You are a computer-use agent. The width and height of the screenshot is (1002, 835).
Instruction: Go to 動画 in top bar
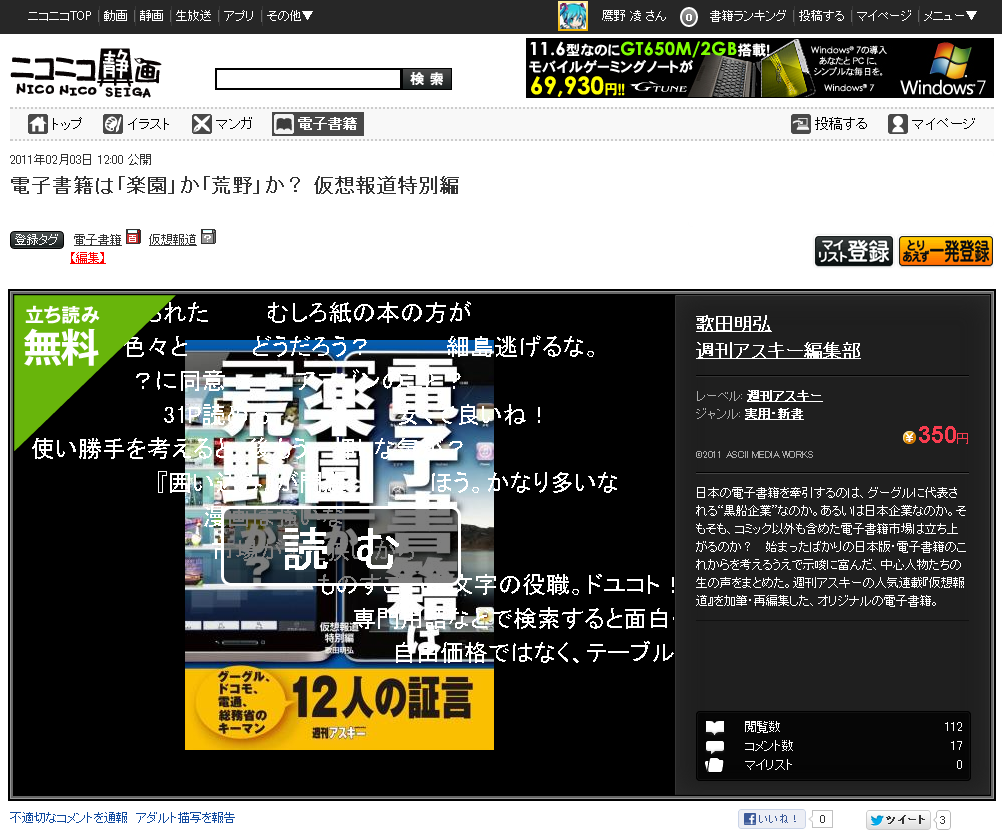[x=116, y=16]
